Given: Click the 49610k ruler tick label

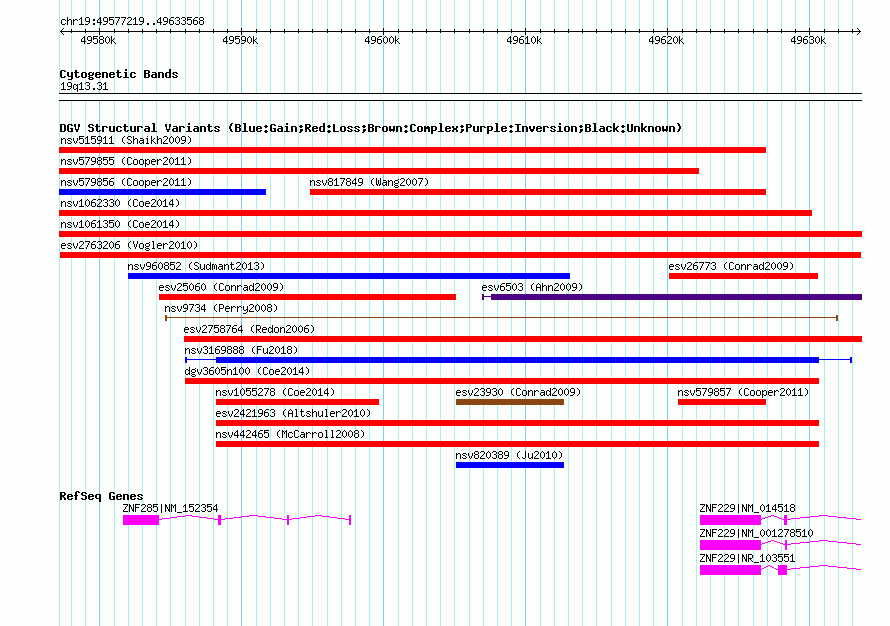Looking at the screenshot, I should tap(524, 40).
